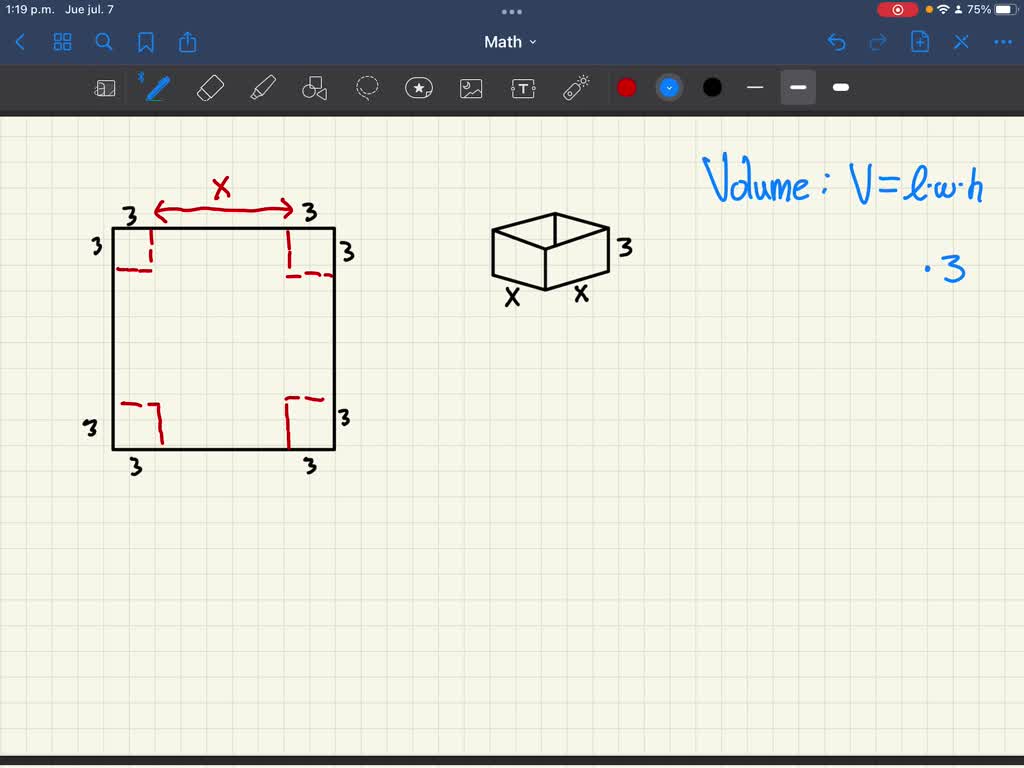Screen dimensions: 1024x768
Task: Open the Shapes tool
Action: pos(315,88)
